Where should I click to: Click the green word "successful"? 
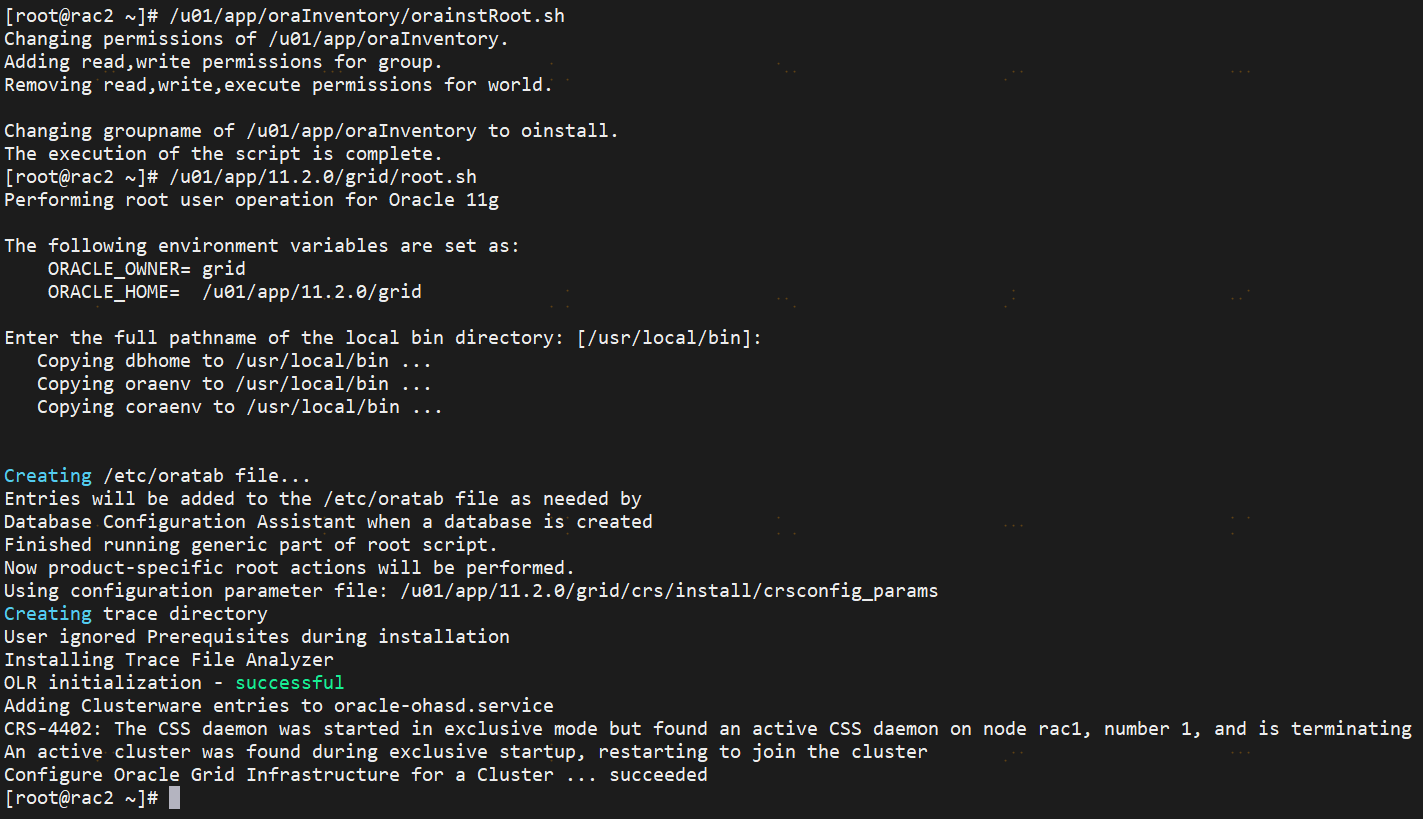(289, 683)
